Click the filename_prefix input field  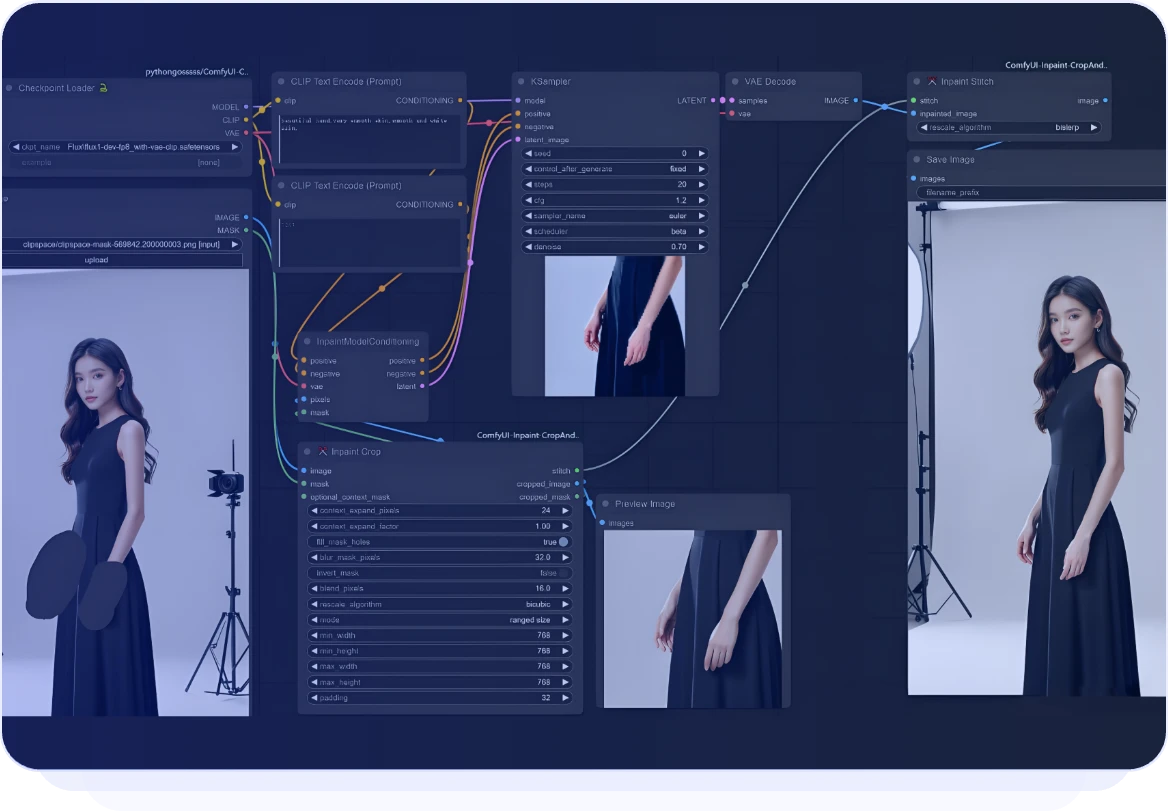[1040, 192]
